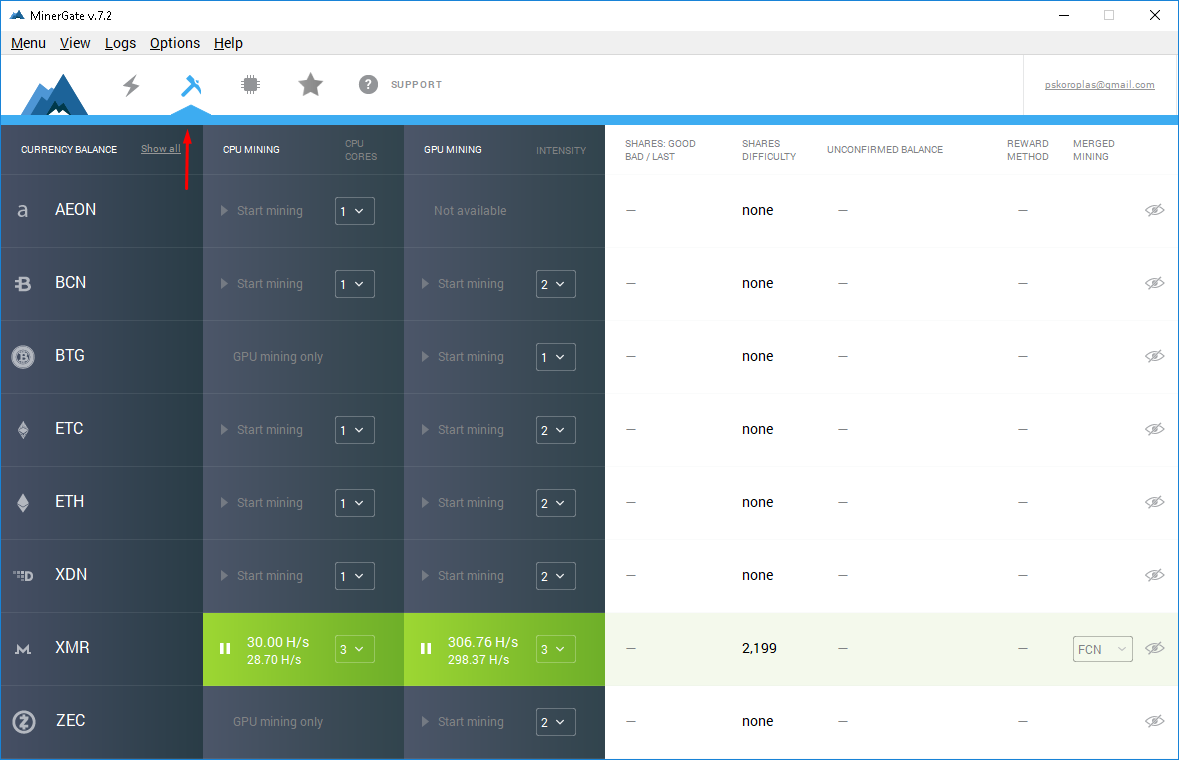Pause XMR GPU mining
This screenshot has width=1179, height=760.
(x=426, y=649)
